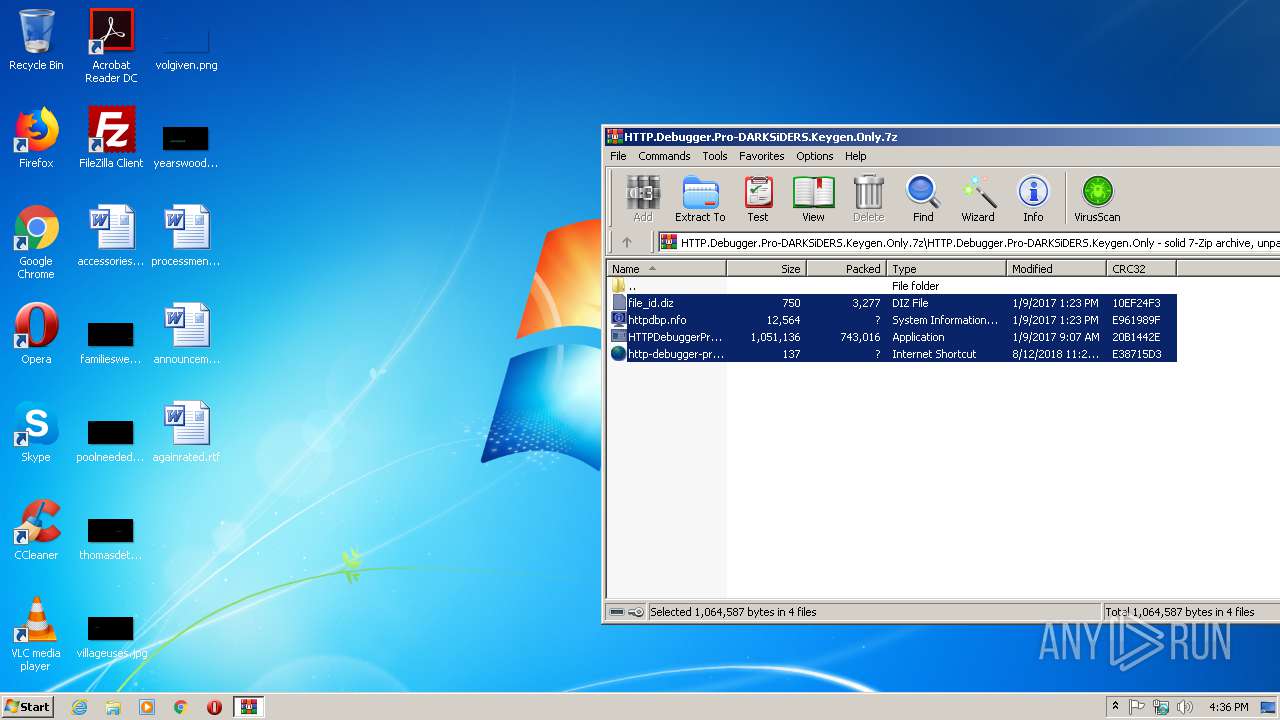Launch Google Chrome desktop shortcut
1280x720 pixels.
(x=36, y=242)
